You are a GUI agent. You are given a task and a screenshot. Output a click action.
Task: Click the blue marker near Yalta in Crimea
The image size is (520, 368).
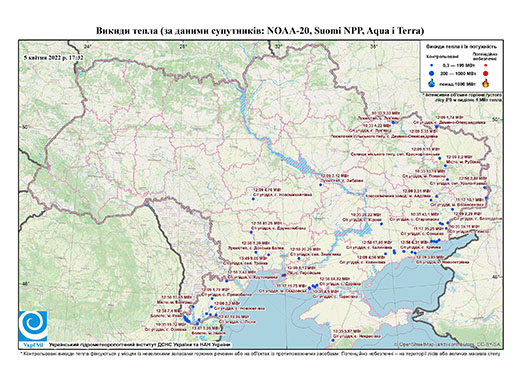point(333,340)
